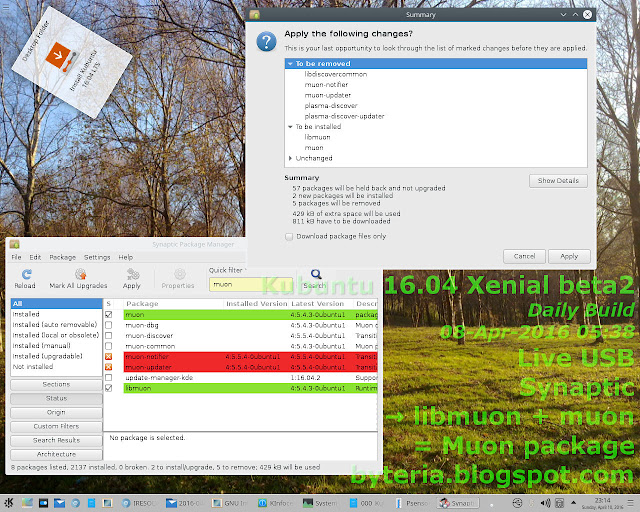Click the Show Details button
Viewport: 640px width, 512px height.
[x=558, y=181]
